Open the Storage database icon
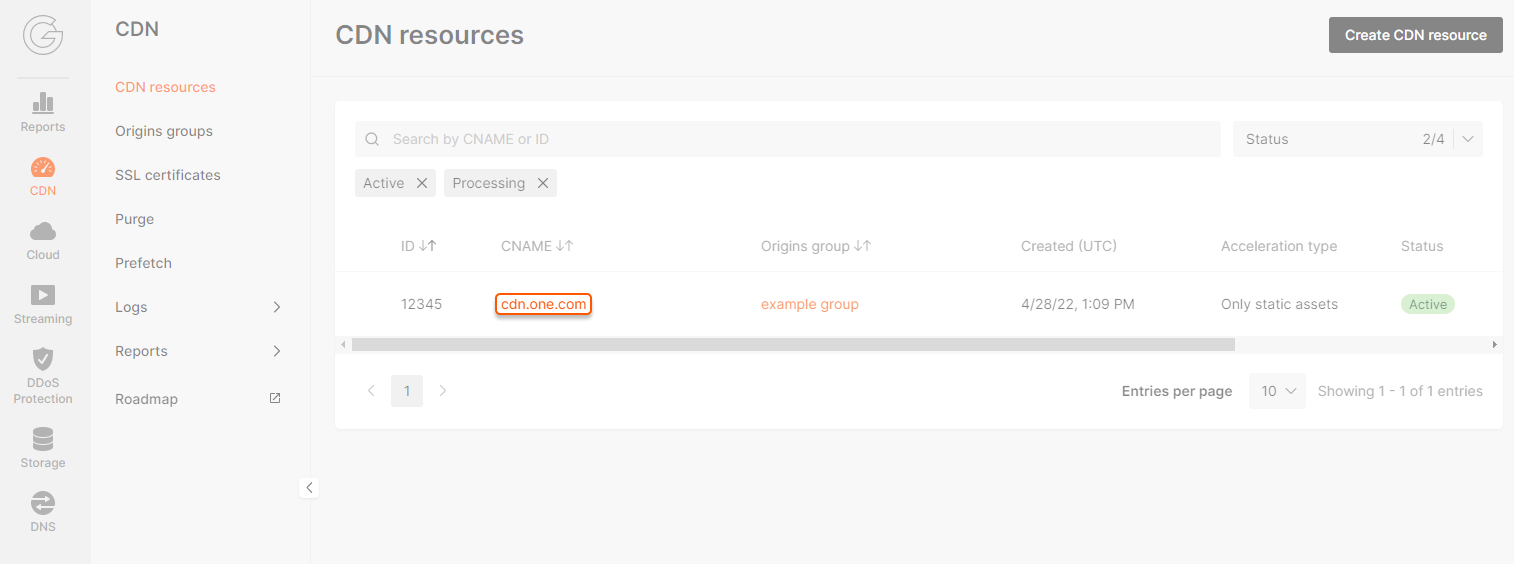This screenshot has width=1514, height=564. pyautogui.click(x=43, y=439)
